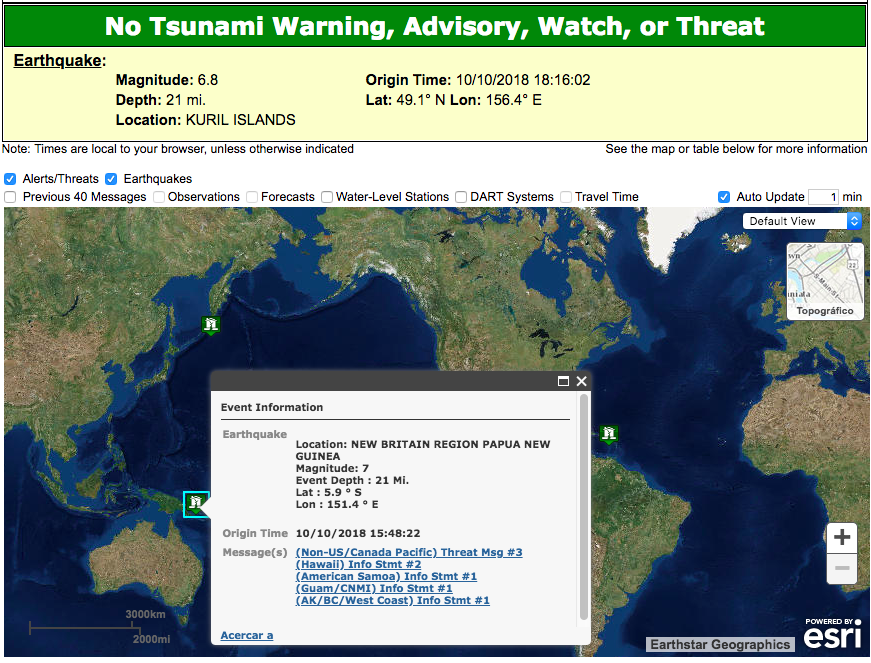Click the selected Papua New Guinea earthquake marker
871x663 pixels.
(196, 504)
